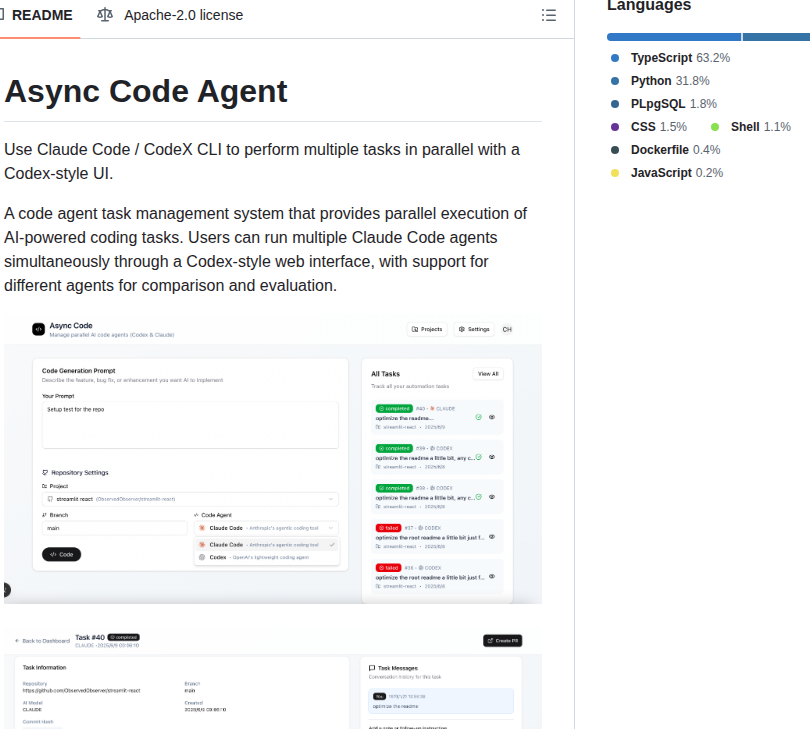Image resolution: width=810 pixels, height=729 pixels.
Task: Click the red failed badge on task #37
Action: 388,528
